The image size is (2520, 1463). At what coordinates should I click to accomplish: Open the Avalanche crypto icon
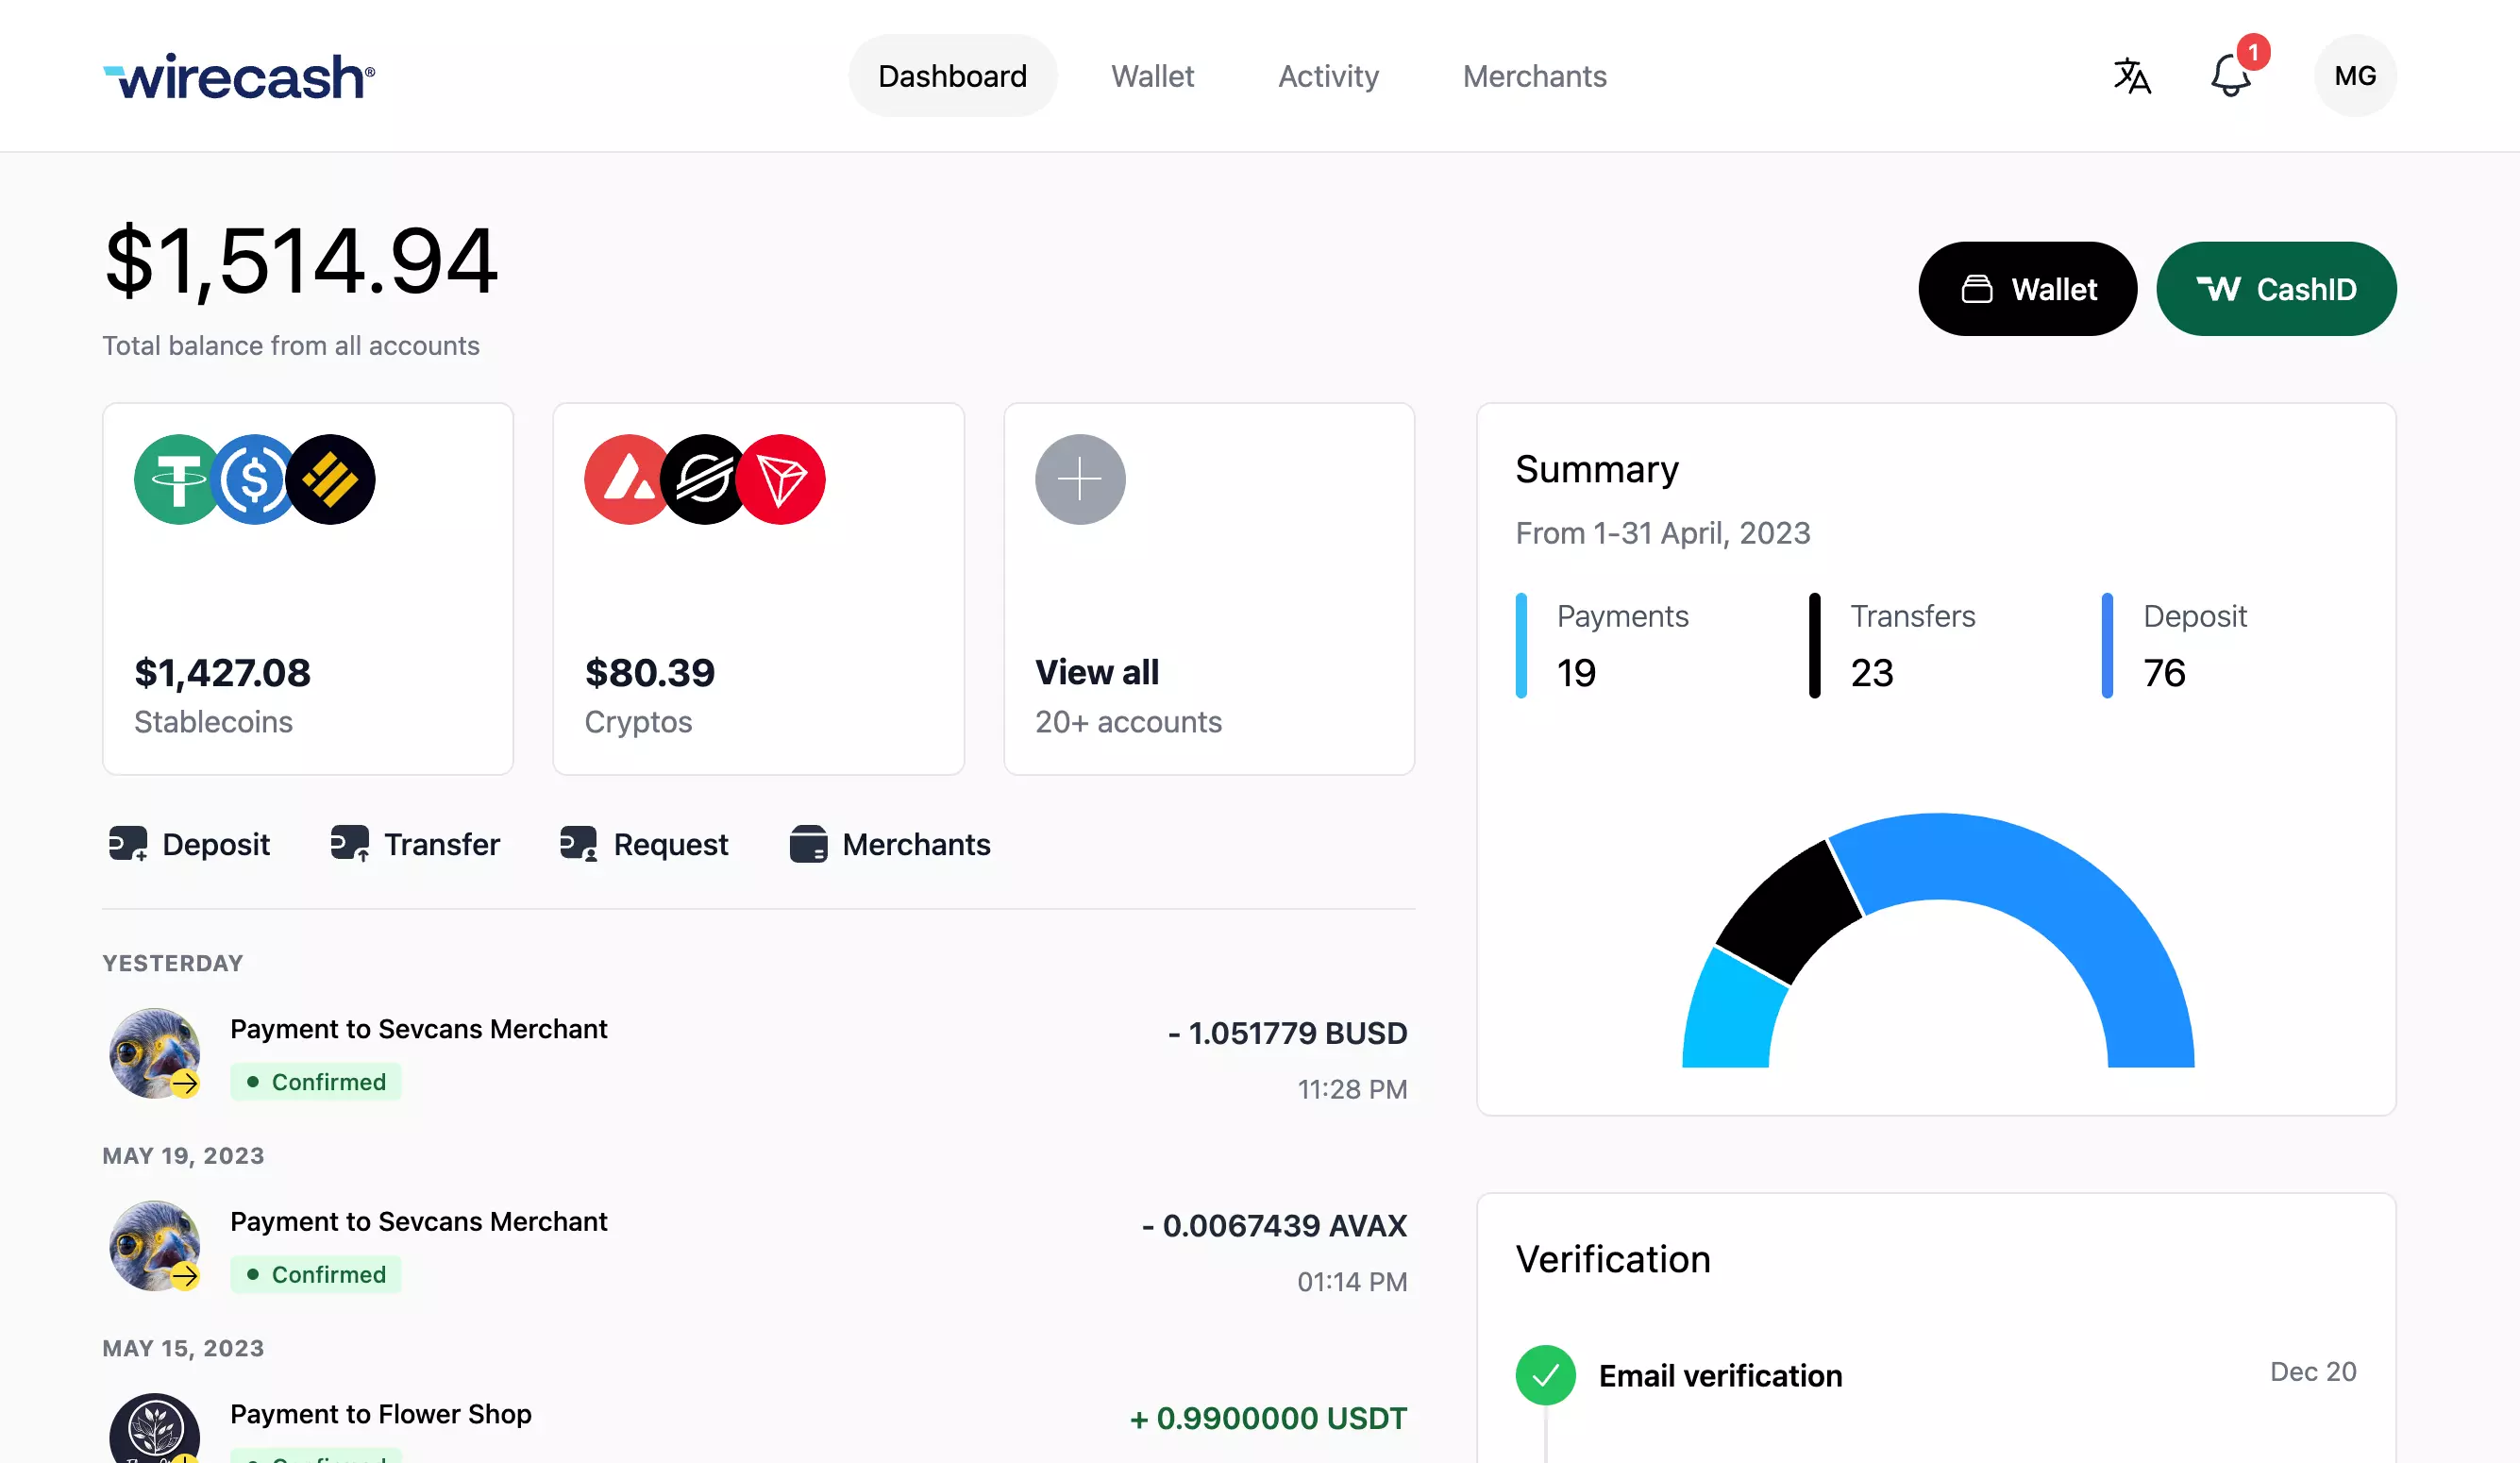click(x=627, y=479)
